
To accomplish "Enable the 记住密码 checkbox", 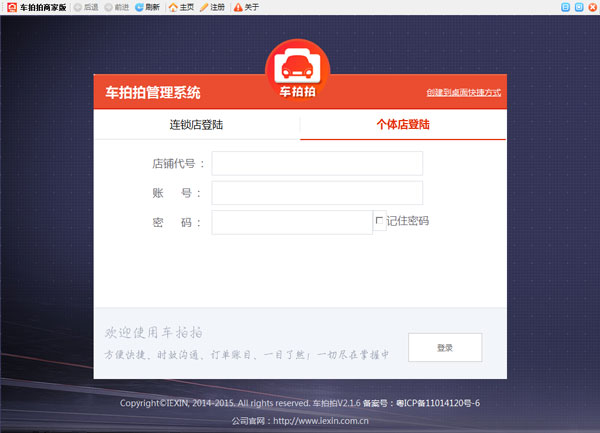I will click(x=379, y=221).
